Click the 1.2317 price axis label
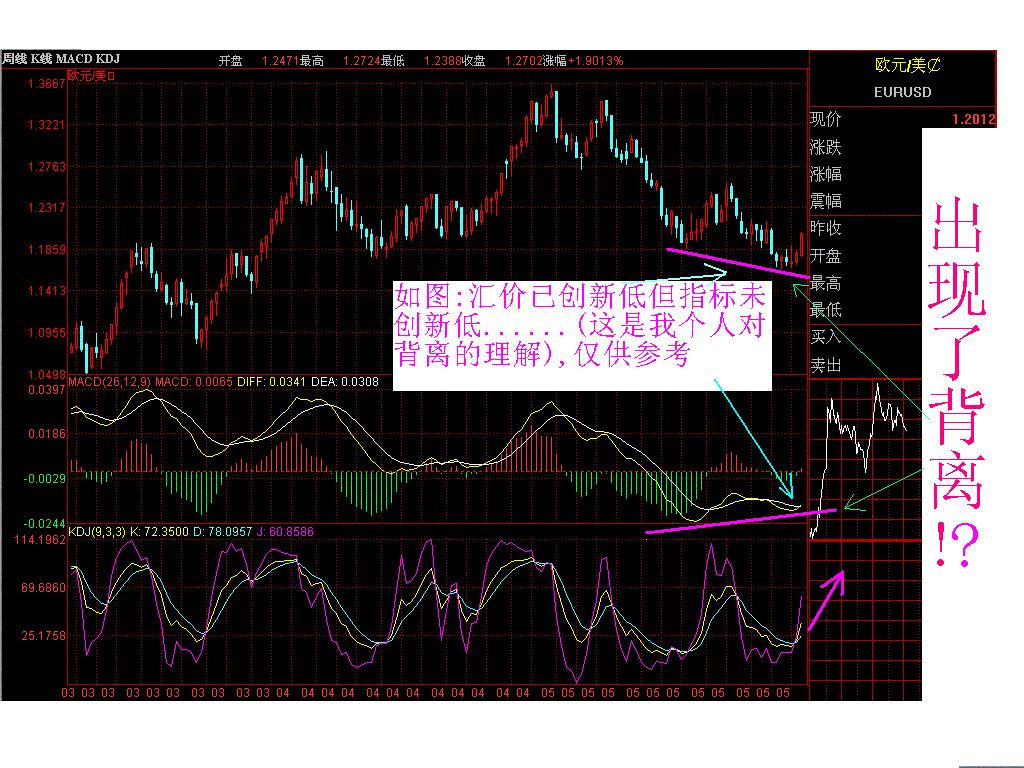Viewport: 1024px width, 768px height. (x=46, y=208)
